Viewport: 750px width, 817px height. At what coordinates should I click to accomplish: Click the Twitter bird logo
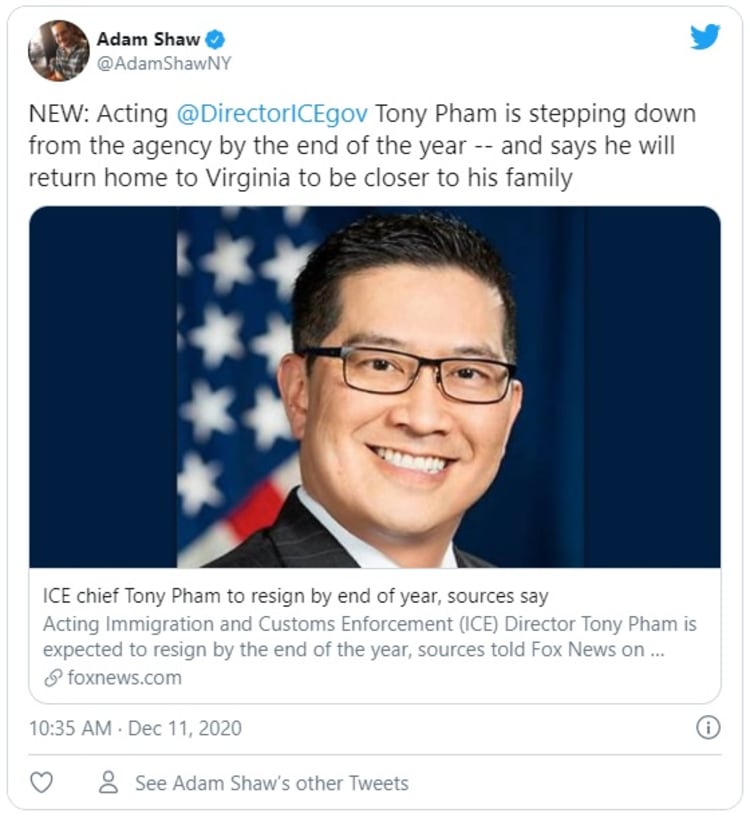[x=705, y=37]
